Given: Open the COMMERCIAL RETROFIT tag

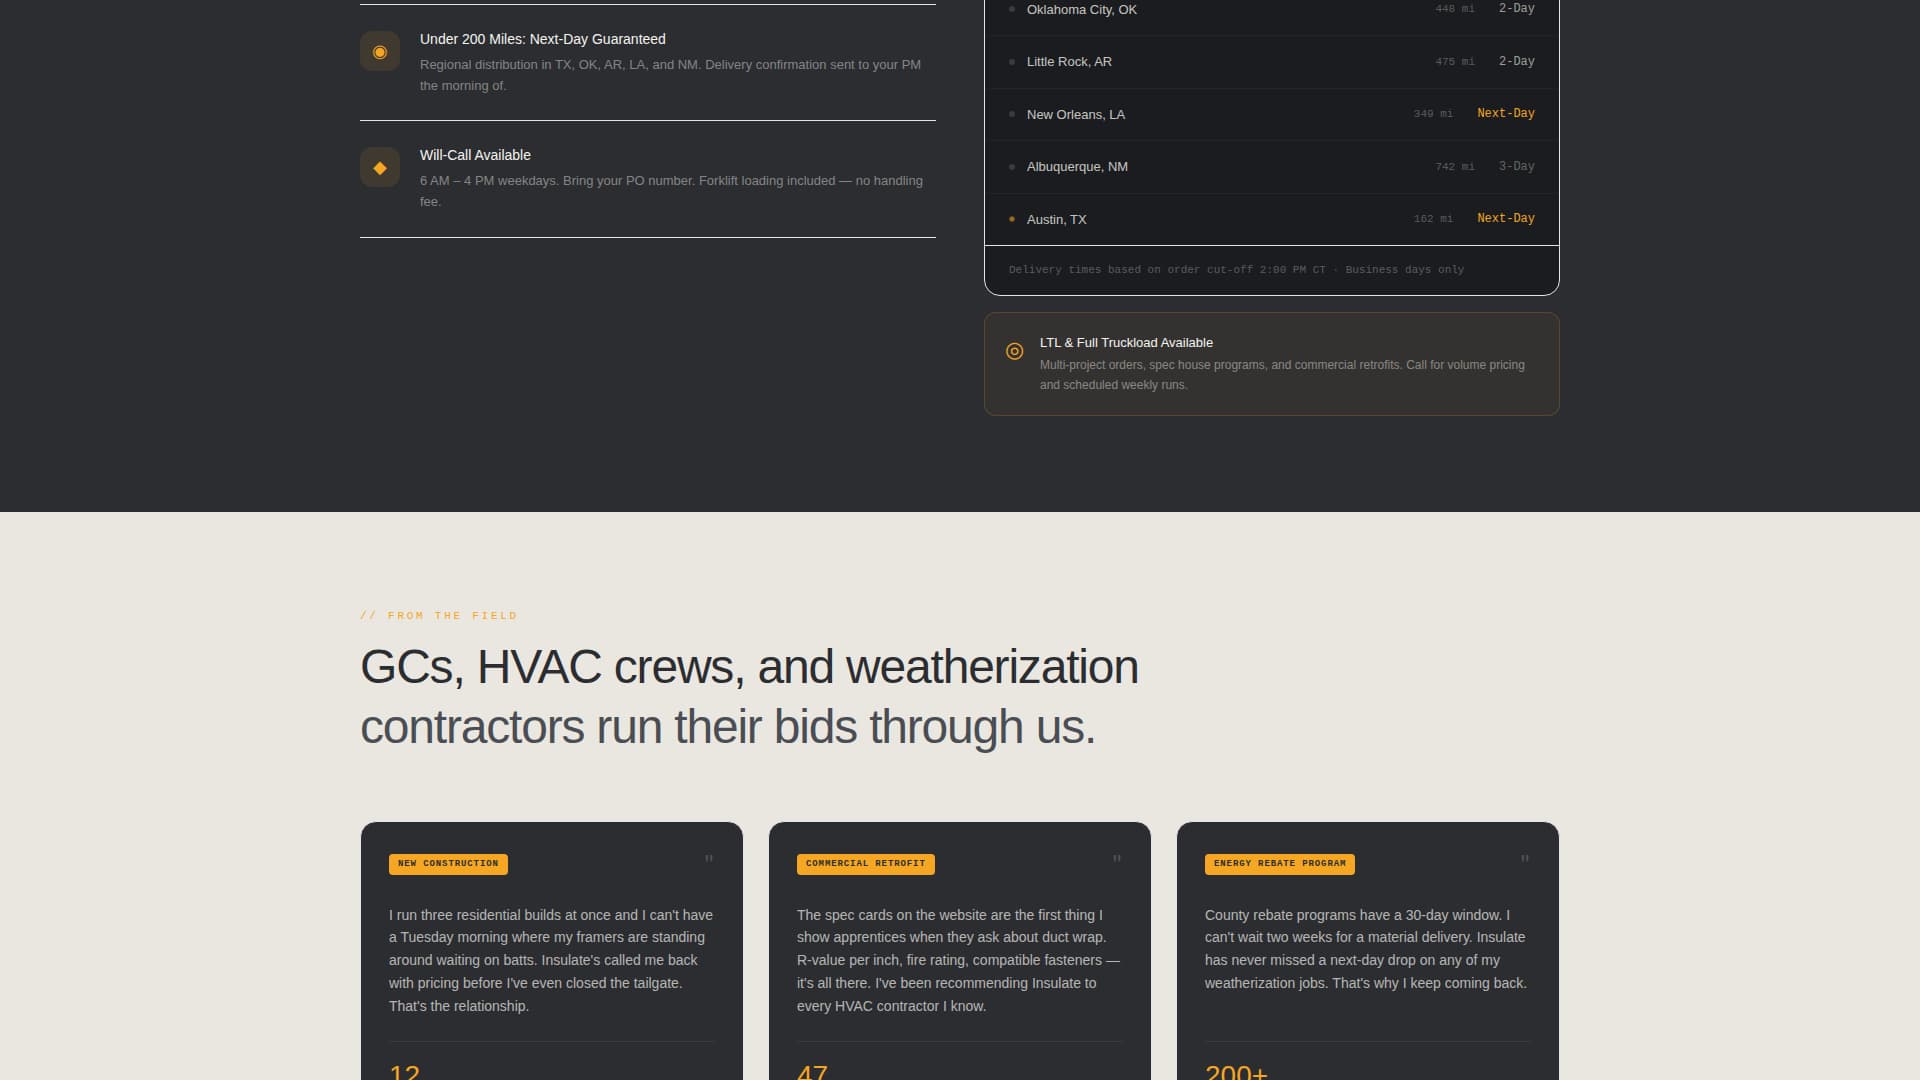Looking at the screenshot, I should tap(865, 864).
